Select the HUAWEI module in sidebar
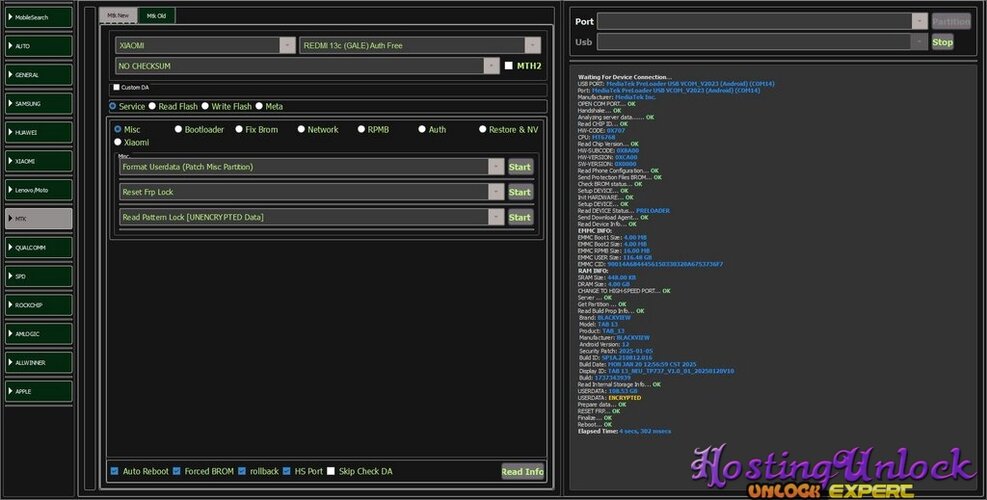 click(x=38, y=132)
